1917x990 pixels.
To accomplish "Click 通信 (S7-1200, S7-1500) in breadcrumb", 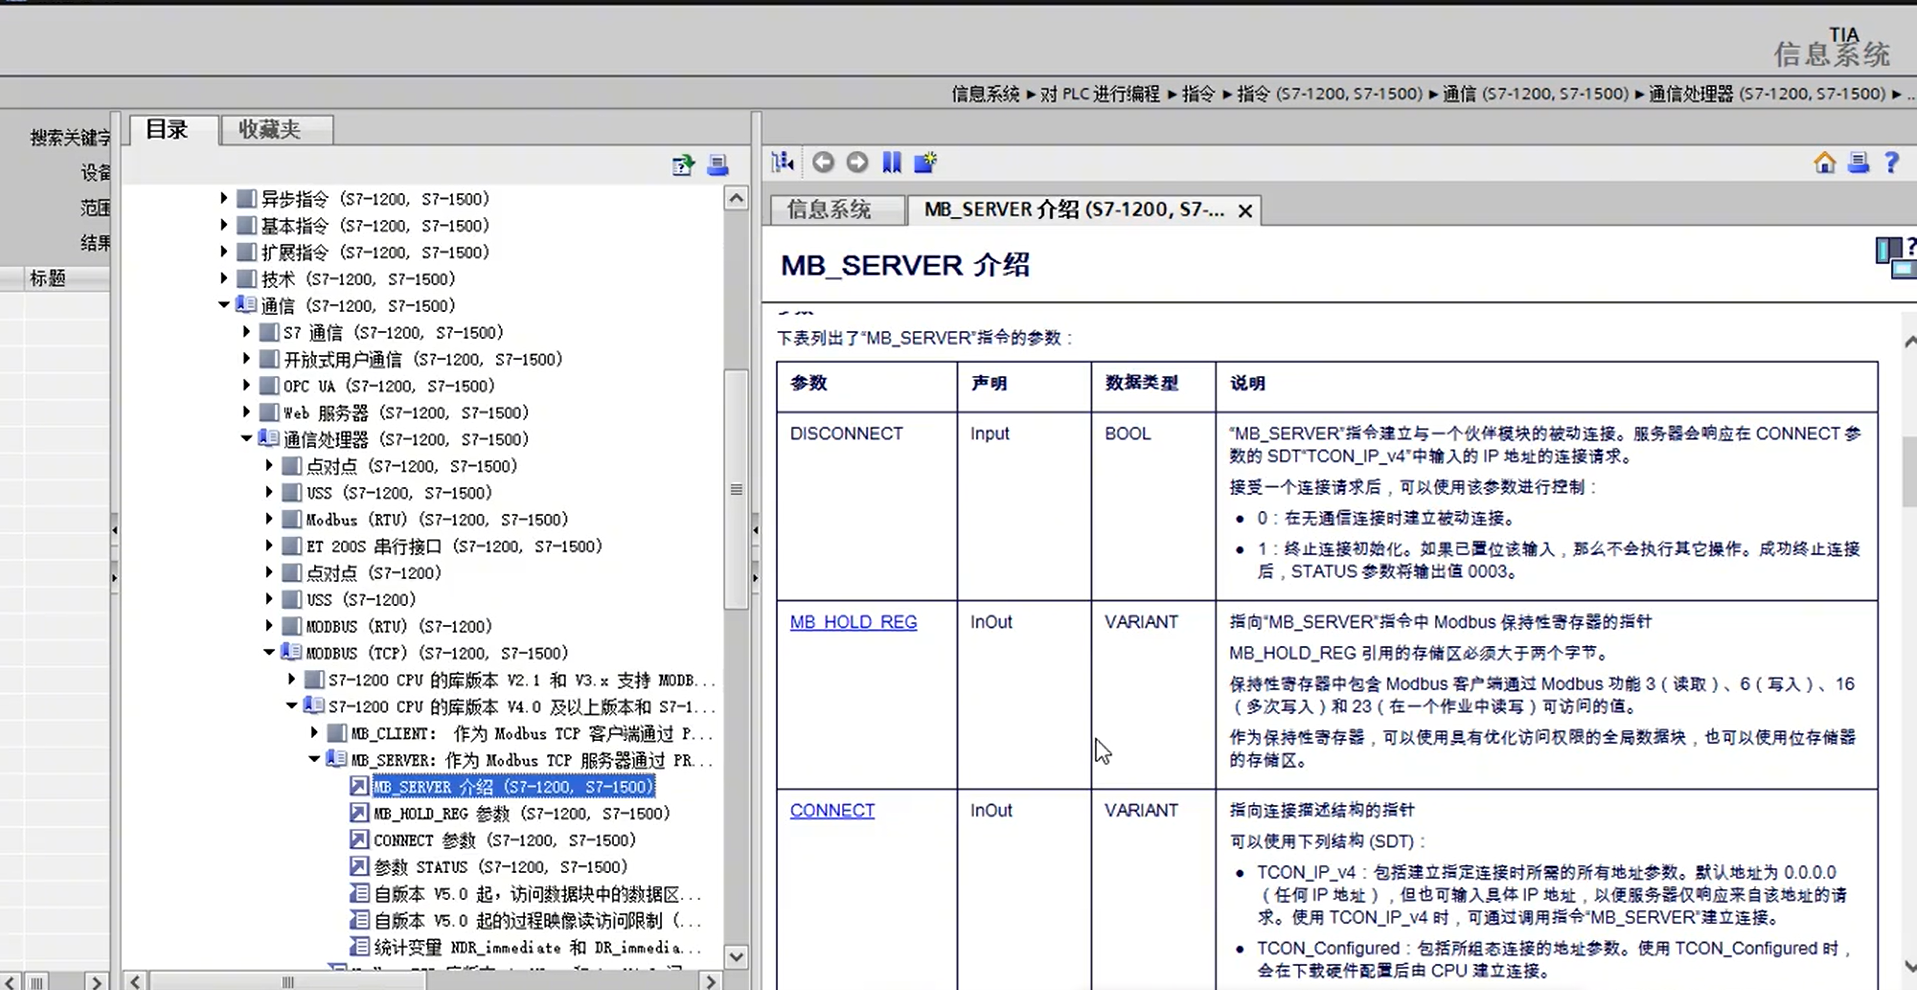I will tap(1535, 94).
